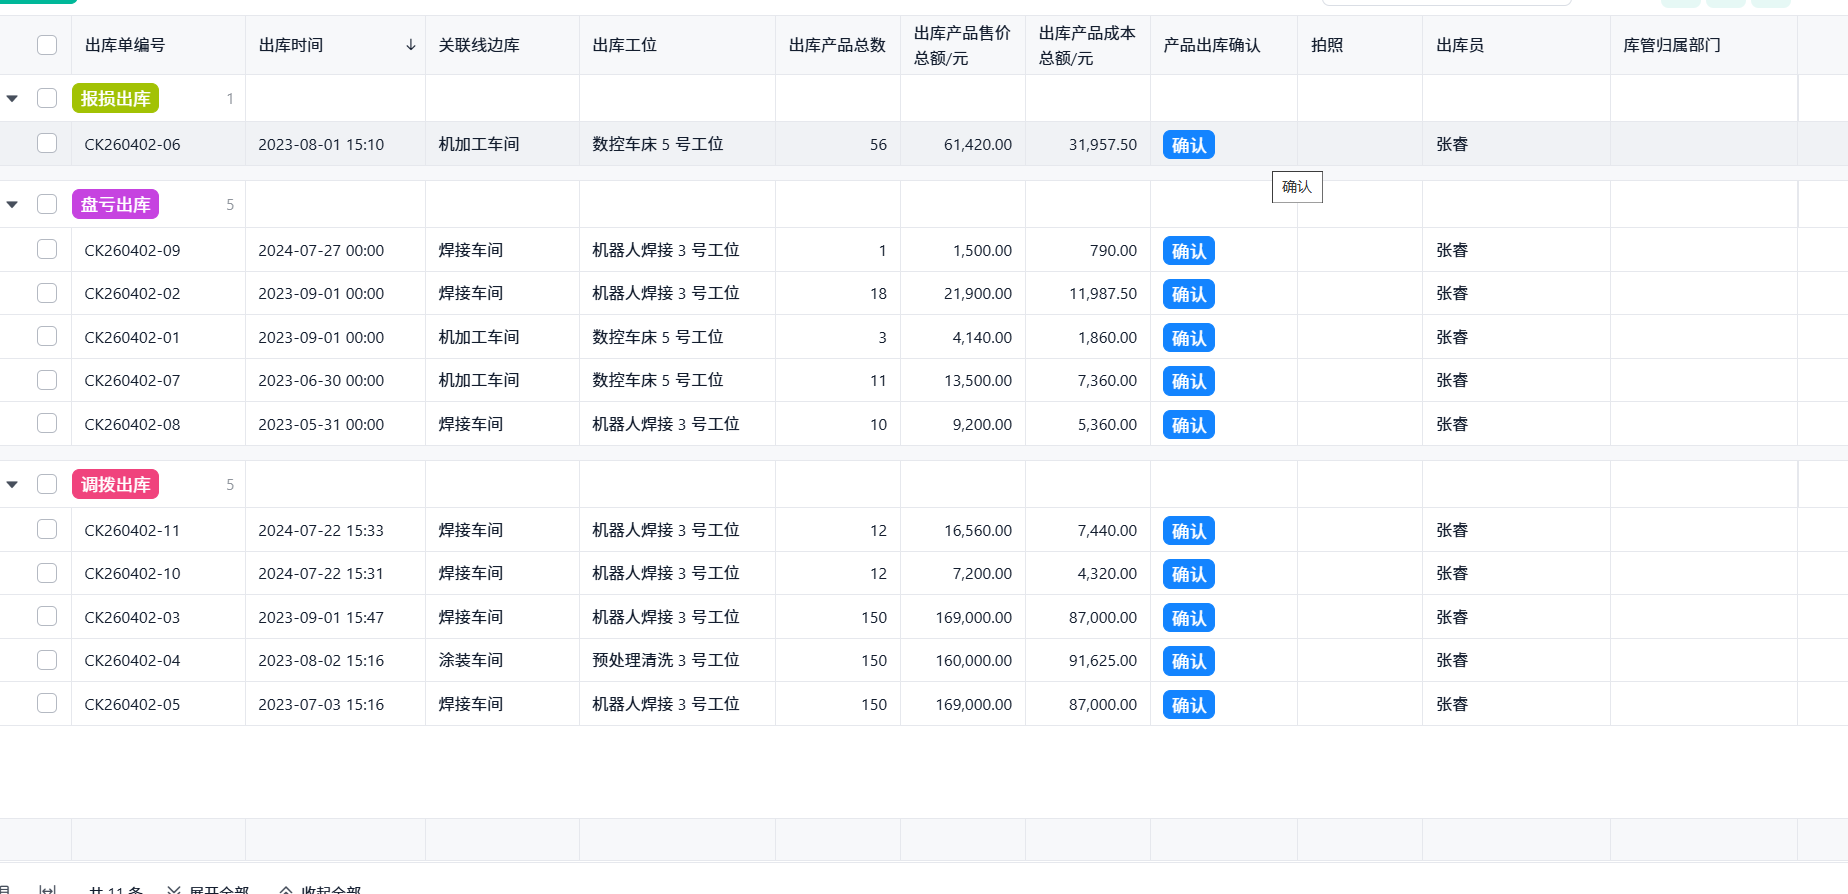Collapse the 调拨出库 group triangle

click(12, 484)
